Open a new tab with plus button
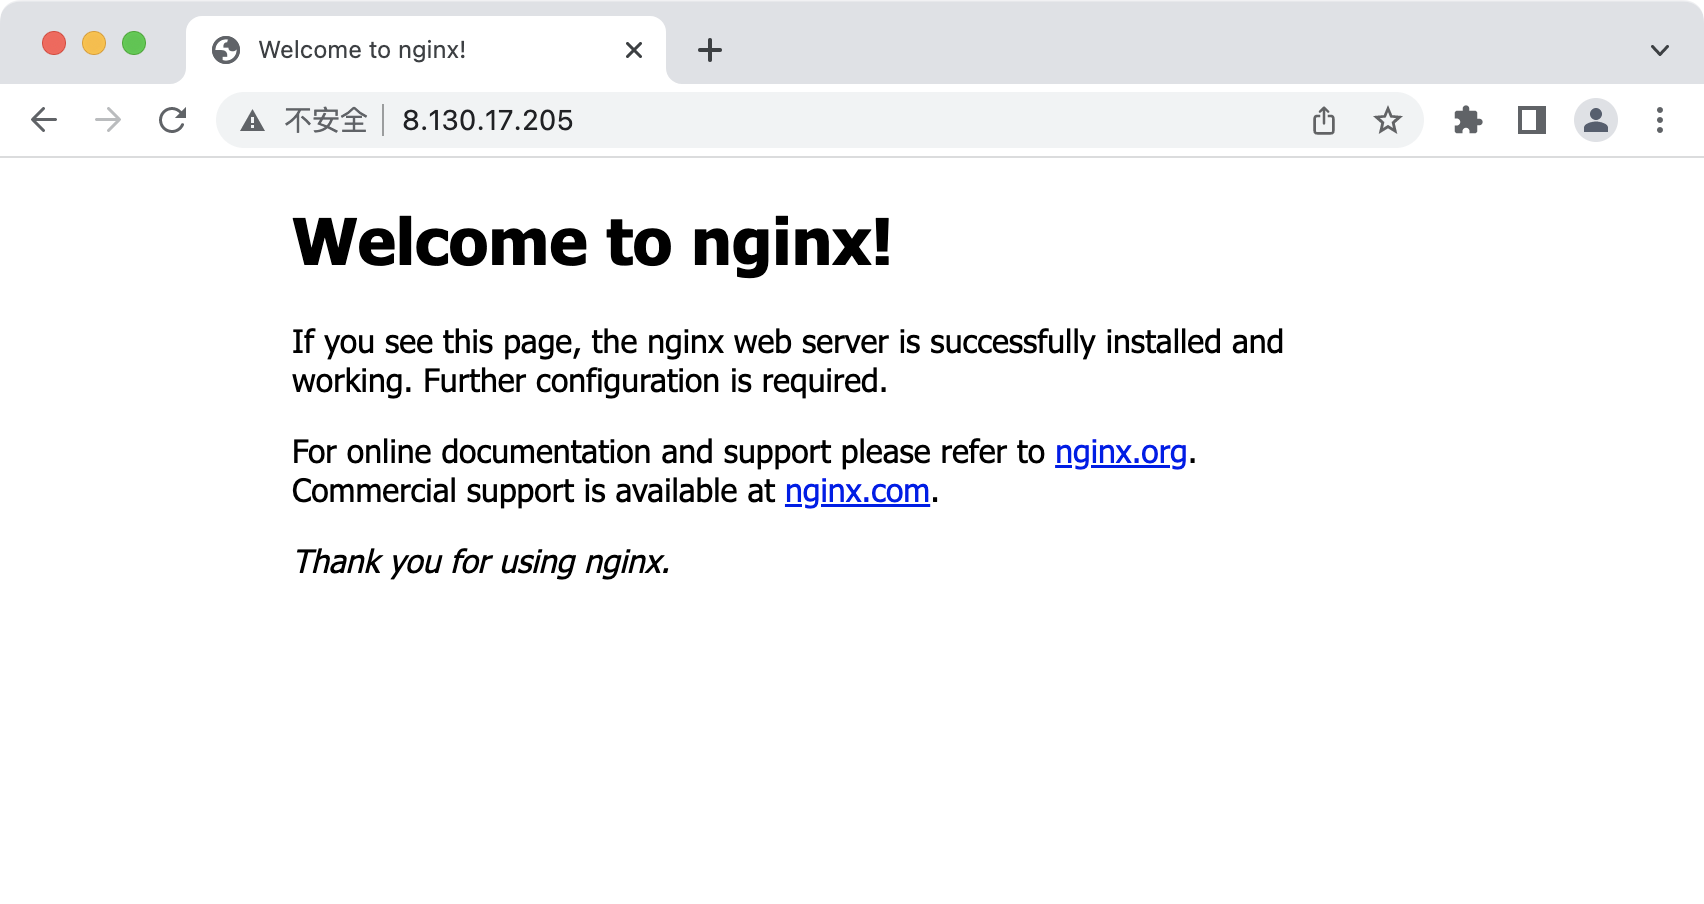 point(710,50)
